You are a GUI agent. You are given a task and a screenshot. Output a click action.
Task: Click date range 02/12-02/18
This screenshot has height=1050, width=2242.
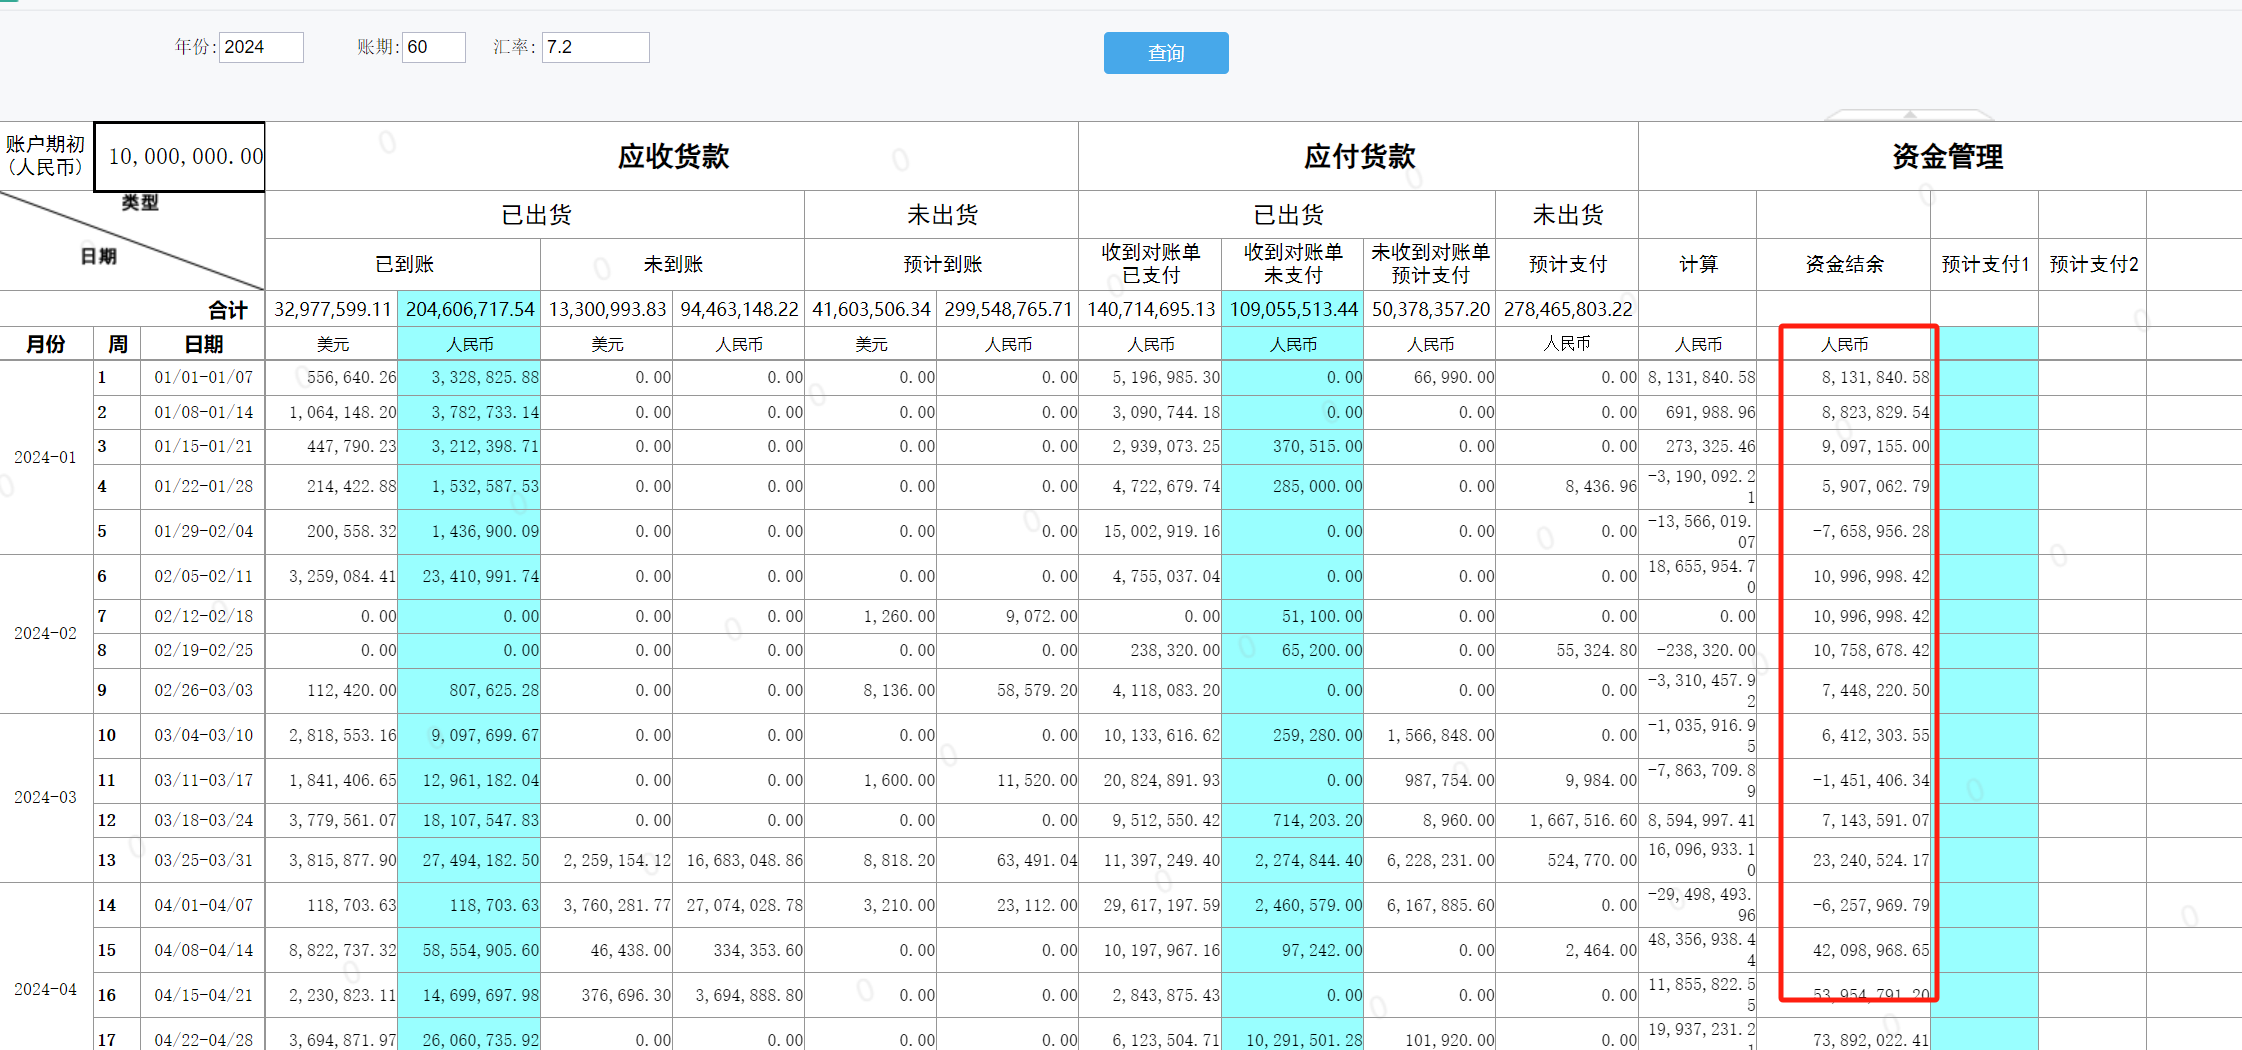203,617
